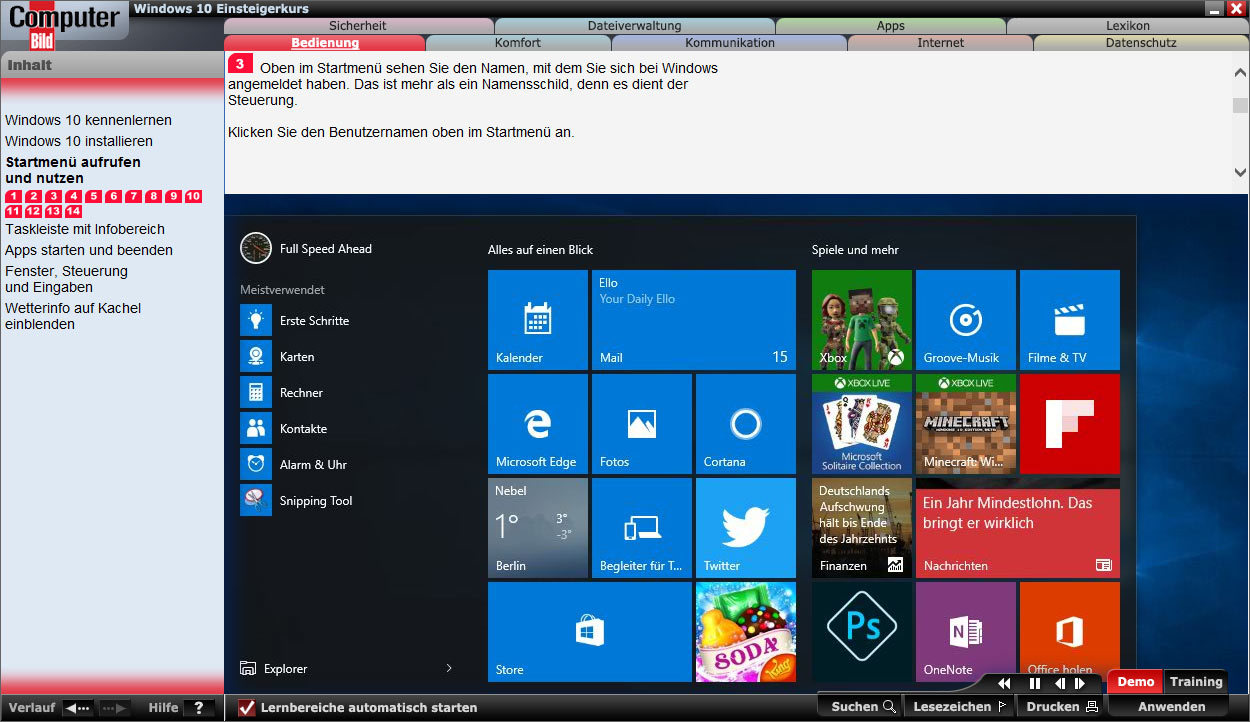Open Windows 10 kennenlernen chapter
Image resolution: width=1250 pixels, height=722 pixels.
88,120
